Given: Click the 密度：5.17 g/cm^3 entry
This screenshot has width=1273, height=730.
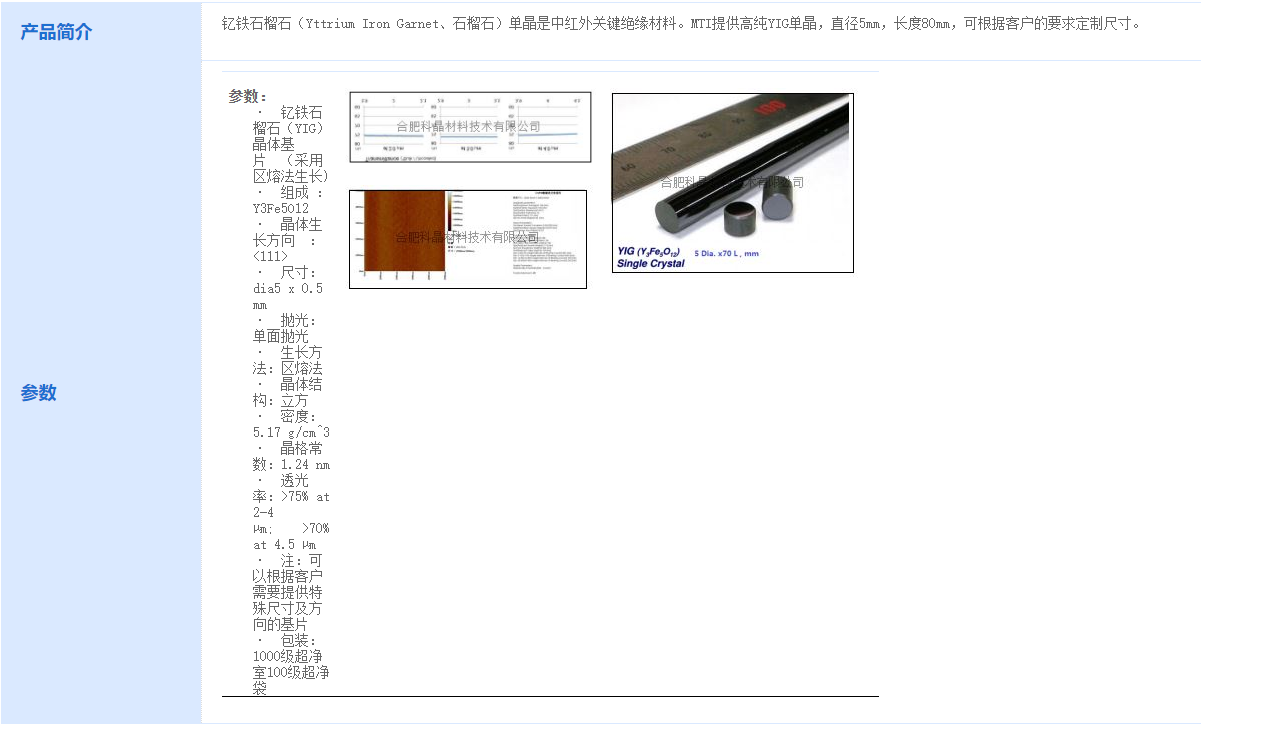Looking at the screenshot, I should point(291,424).
